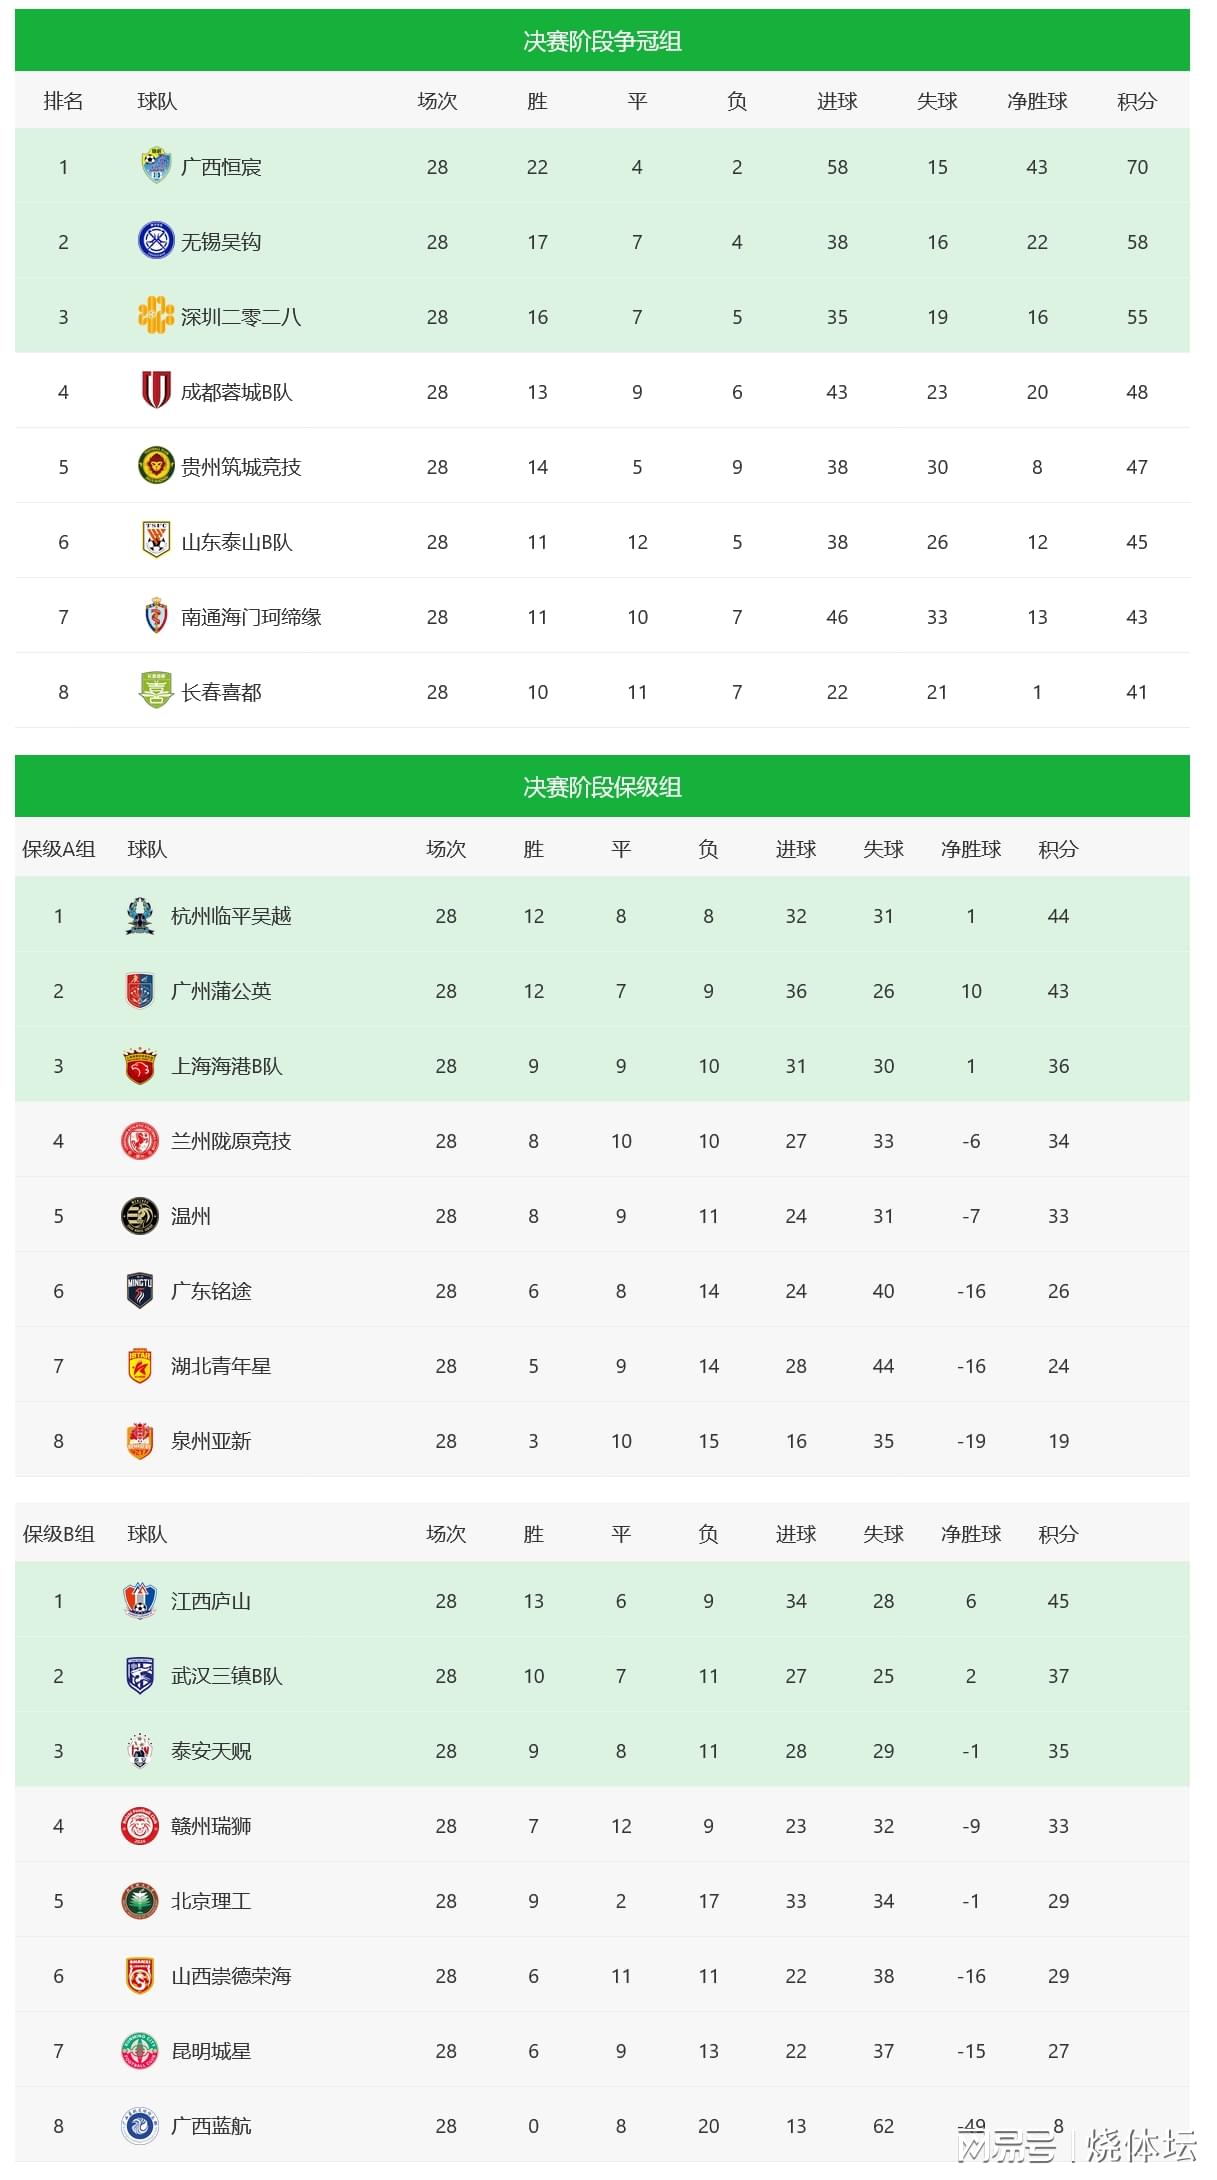Click the 成都蓉城B队 shield logo

click(x=156, y=391)
